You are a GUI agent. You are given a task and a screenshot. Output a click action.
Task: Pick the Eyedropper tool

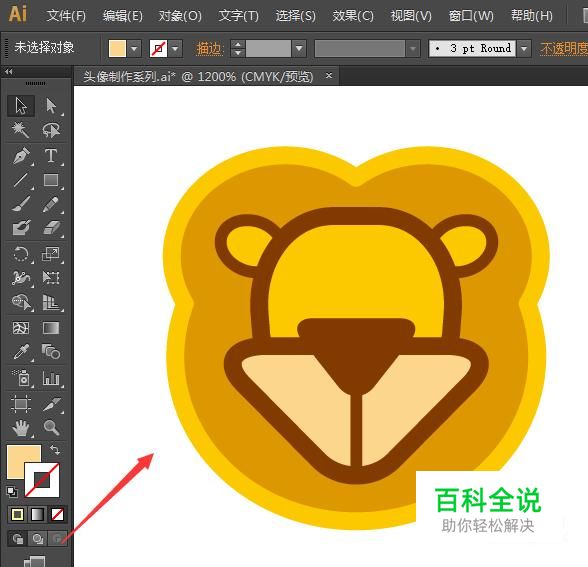(21, 352)
